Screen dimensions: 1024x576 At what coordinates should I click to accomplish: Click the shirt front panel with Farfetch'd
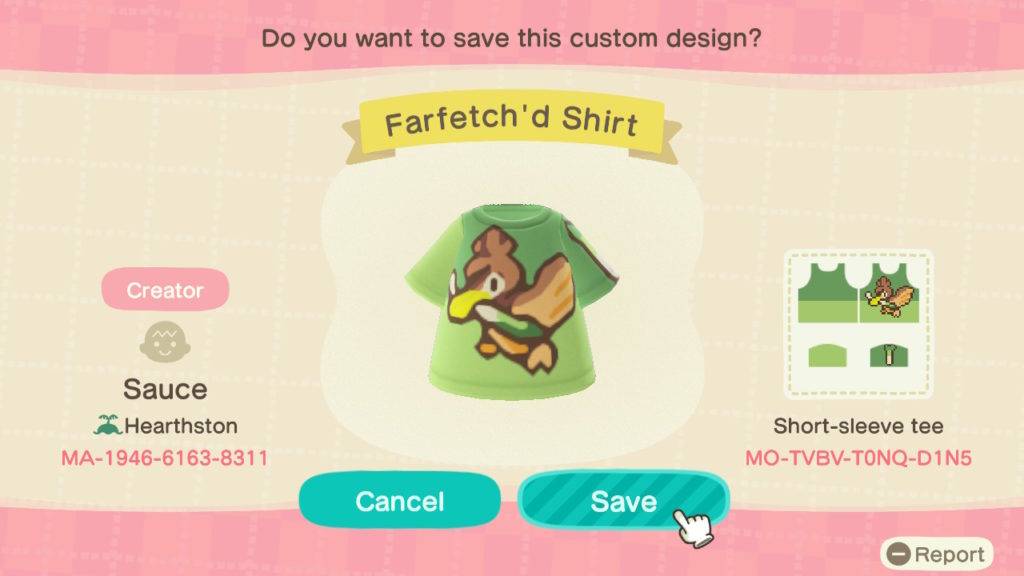[x=889, y=293]
